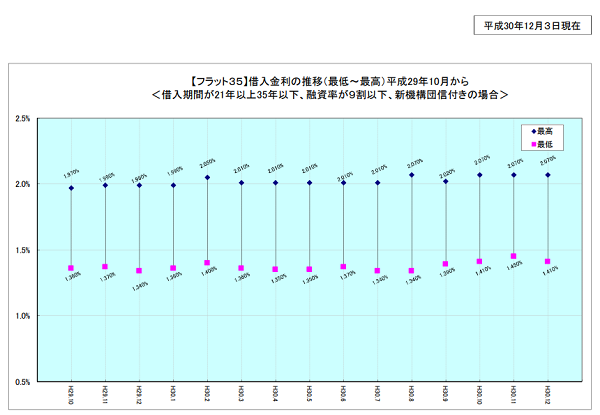Select the blue diamond marker for H30.3
This screenshot has height=415, width=600.
click(241, 183)
